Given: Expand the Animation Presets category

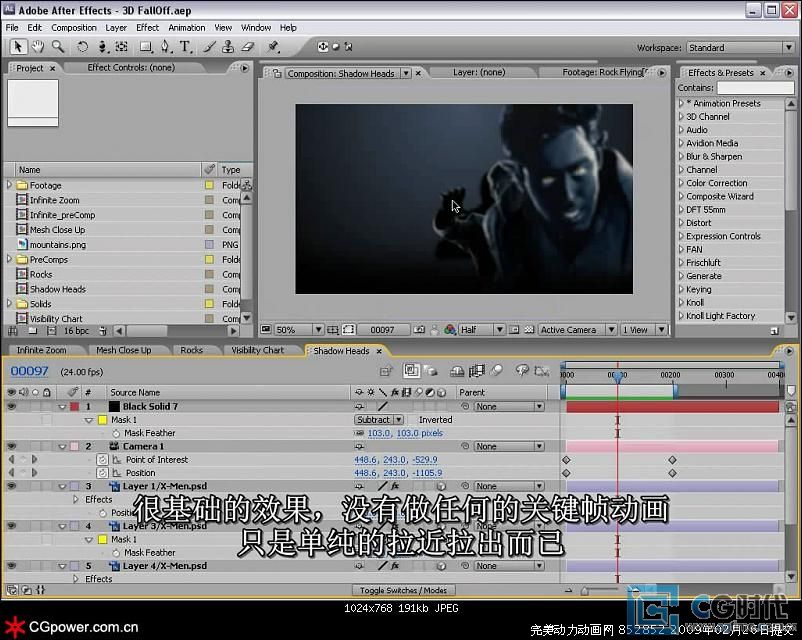Looking at the screenshot, I should [x=681, y=103].
